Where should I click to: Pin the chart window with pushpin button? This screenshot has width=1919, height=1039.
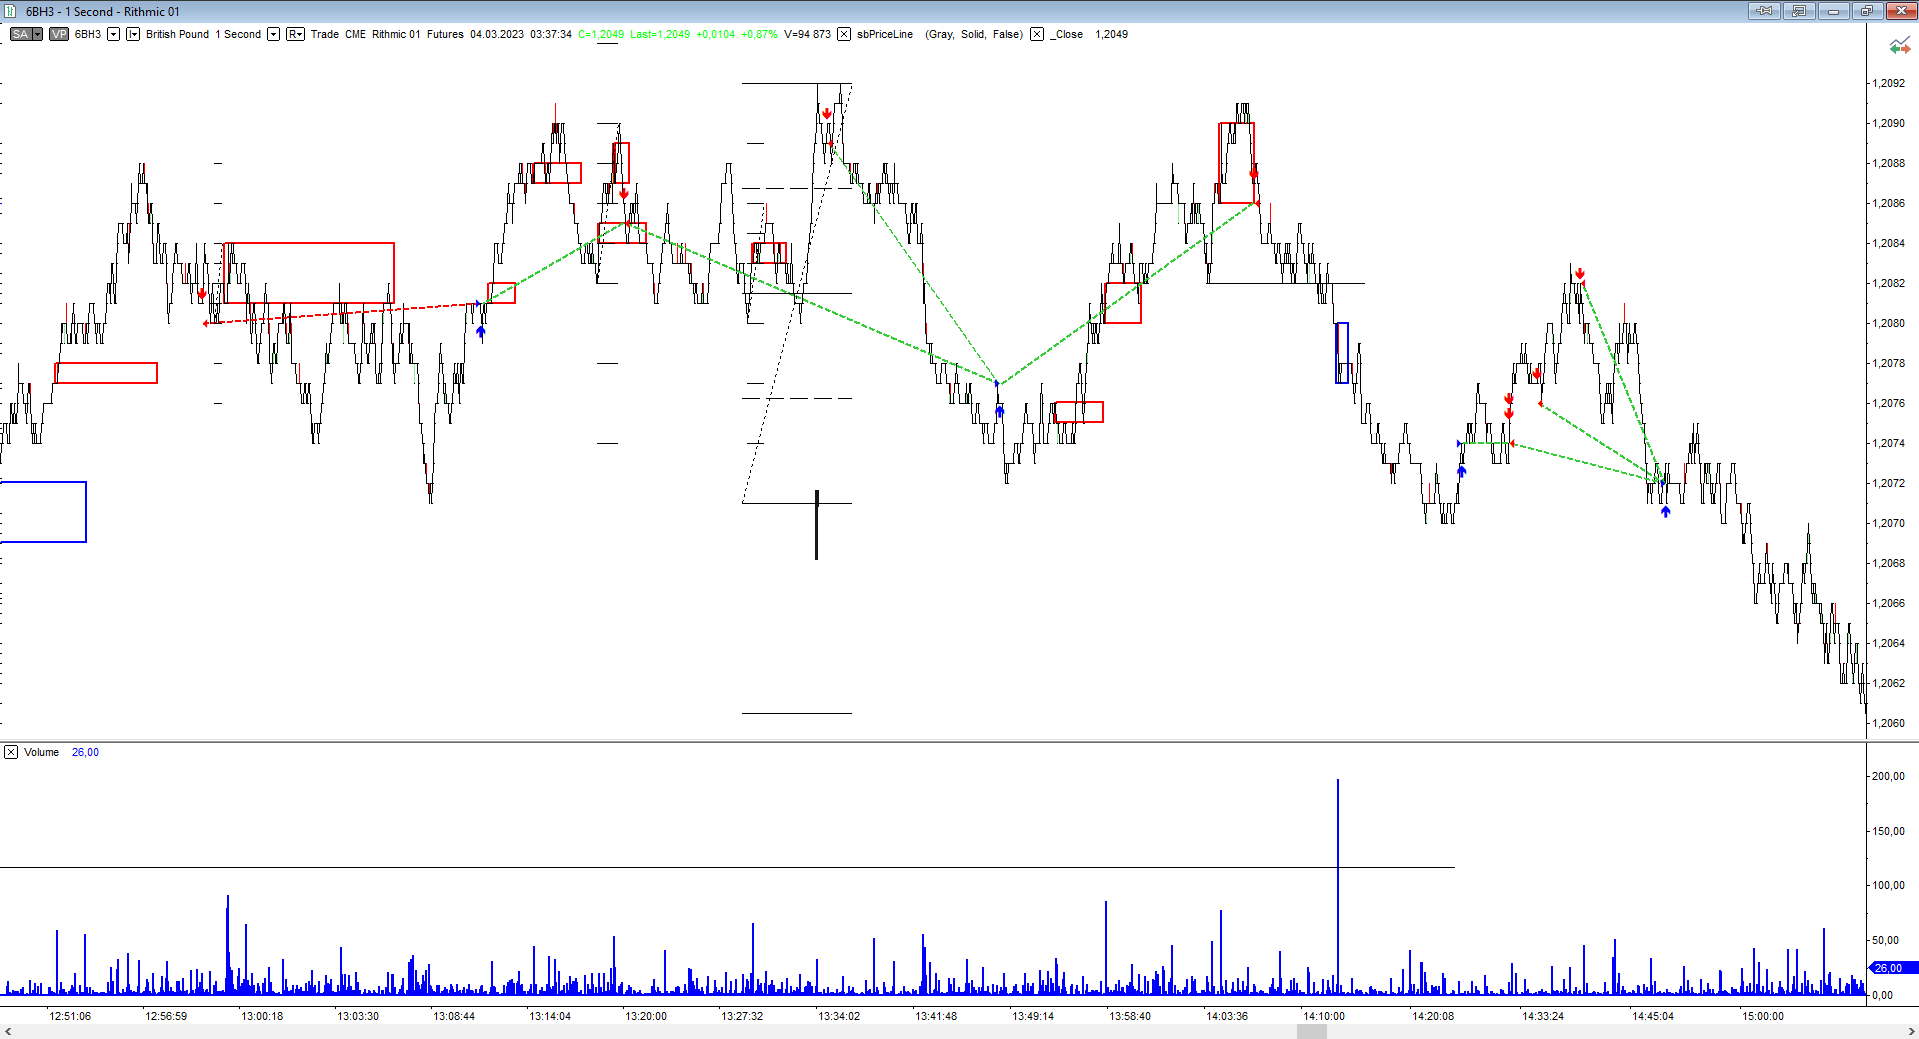point(1763,11)
